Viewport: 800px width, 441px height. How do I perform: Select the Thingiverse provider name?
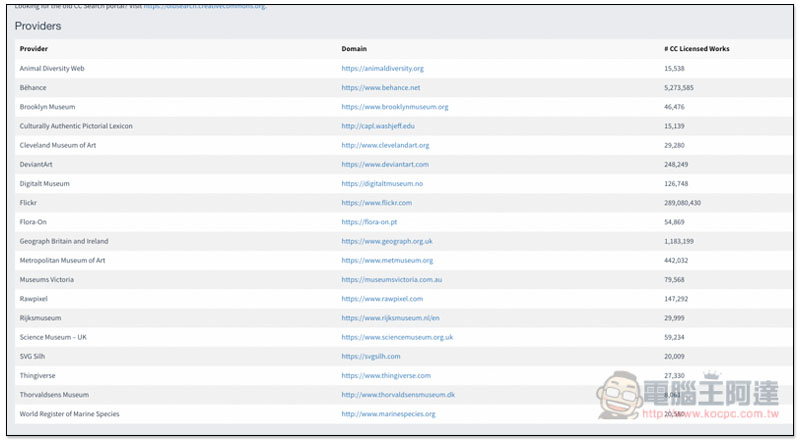(x=37, y=376)
